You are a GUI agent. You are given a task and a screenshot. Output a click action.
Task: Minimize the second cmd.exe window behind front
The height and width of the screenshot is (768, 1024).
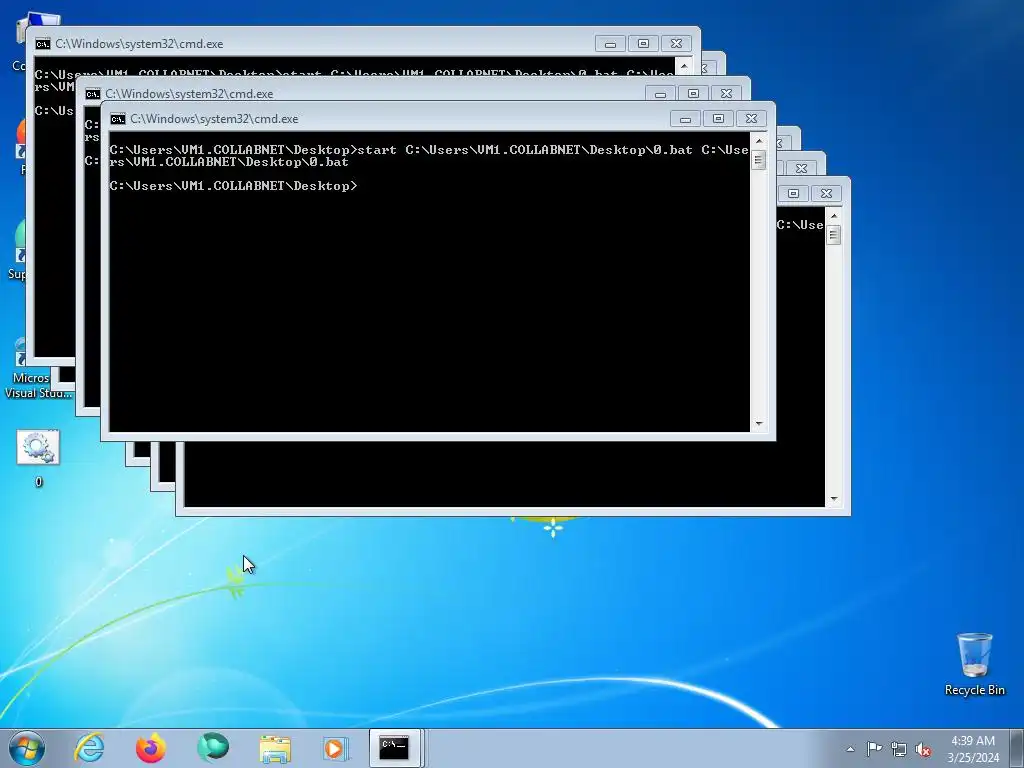pos(660,94)
